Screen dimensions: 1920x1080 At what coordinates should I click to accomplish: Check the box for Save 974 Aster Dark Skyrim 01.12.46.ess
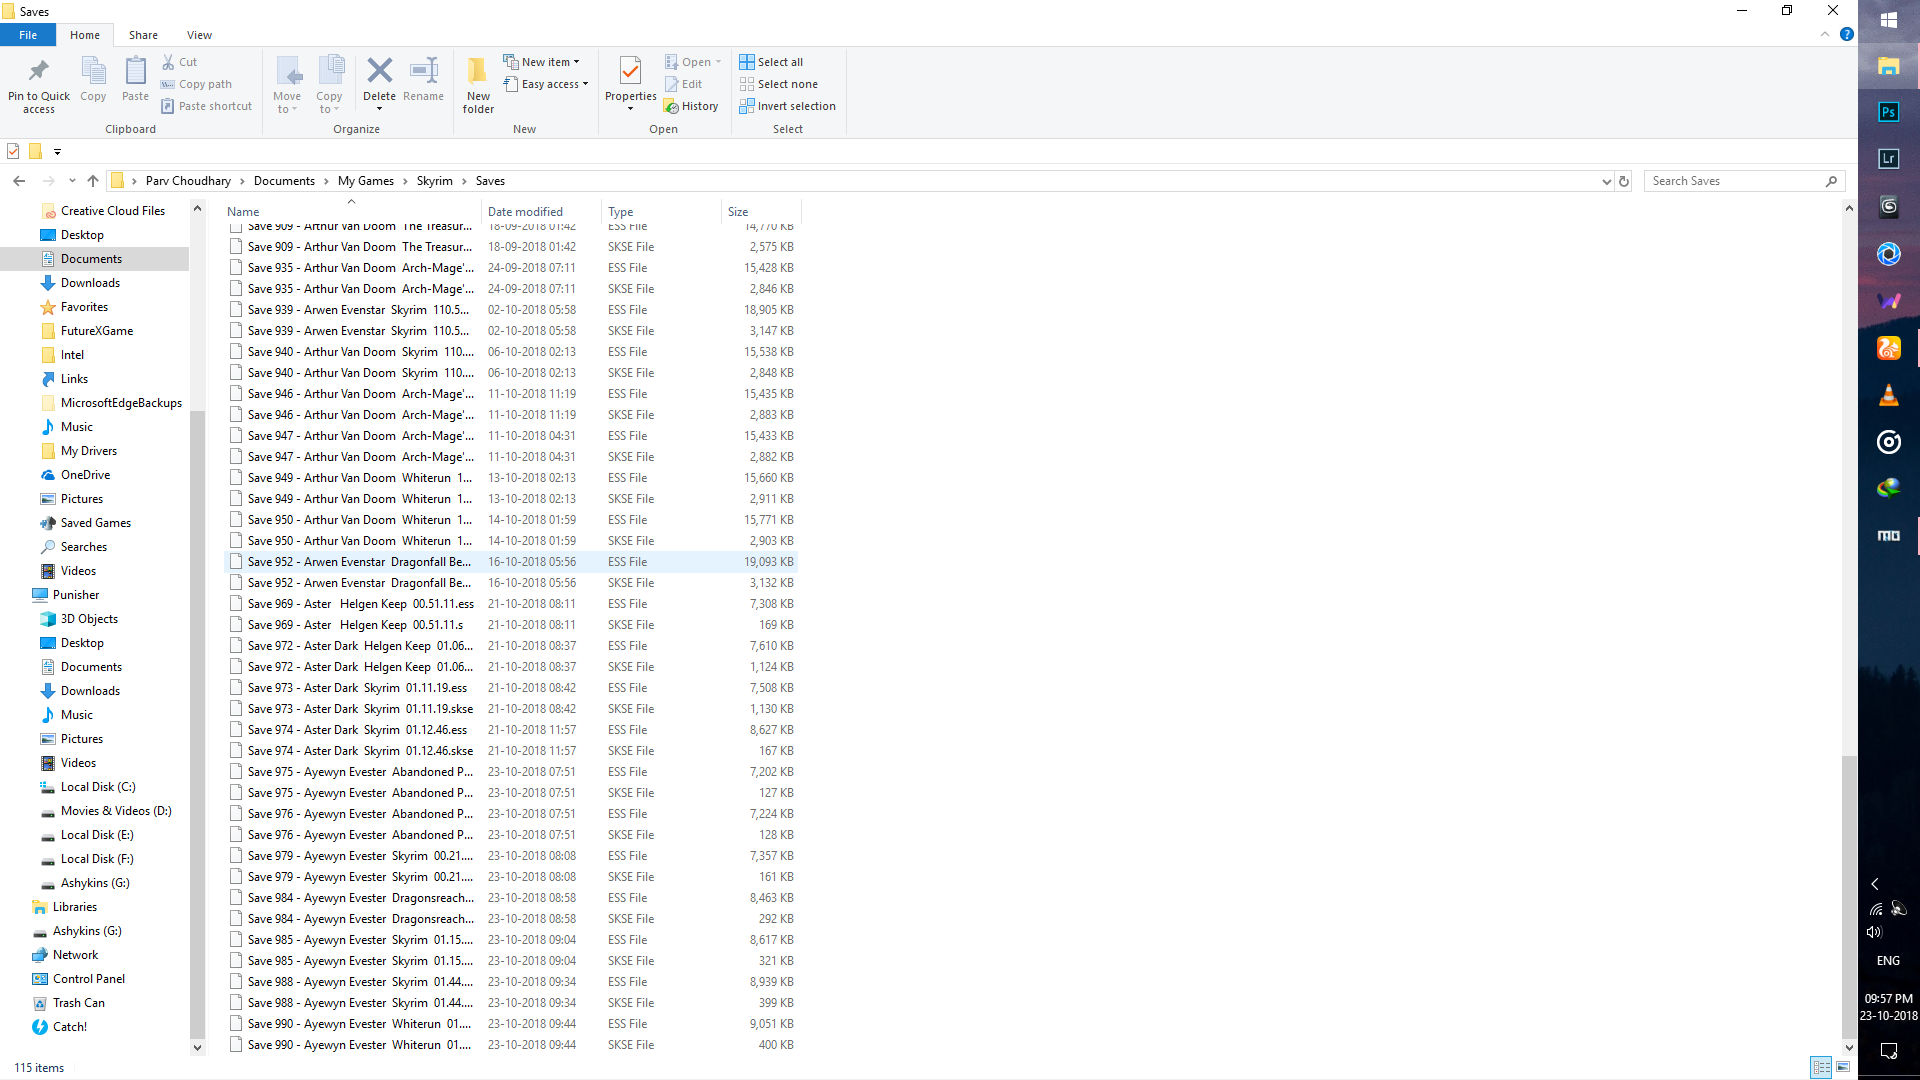236,730
